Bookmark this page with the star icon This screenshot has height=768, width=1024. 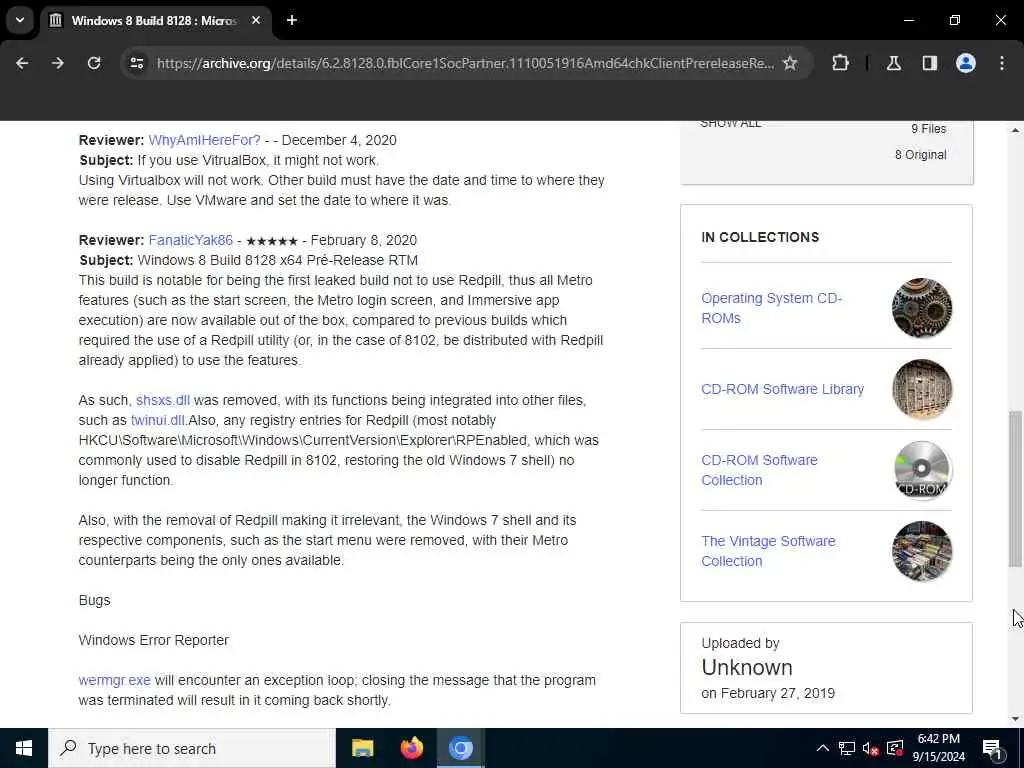tap(790, 63)
